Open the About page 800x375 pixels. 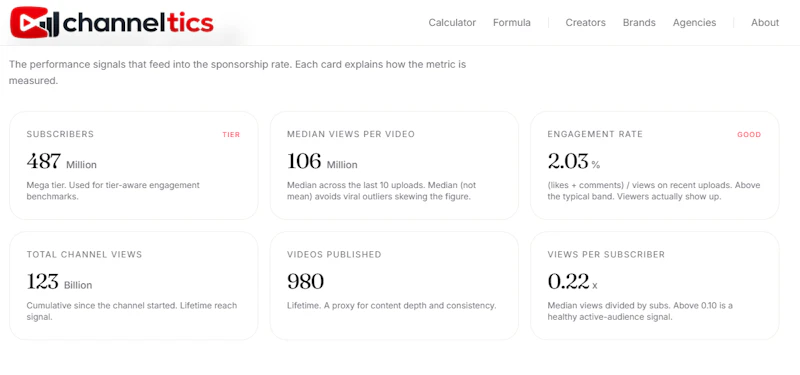point(765,22)
